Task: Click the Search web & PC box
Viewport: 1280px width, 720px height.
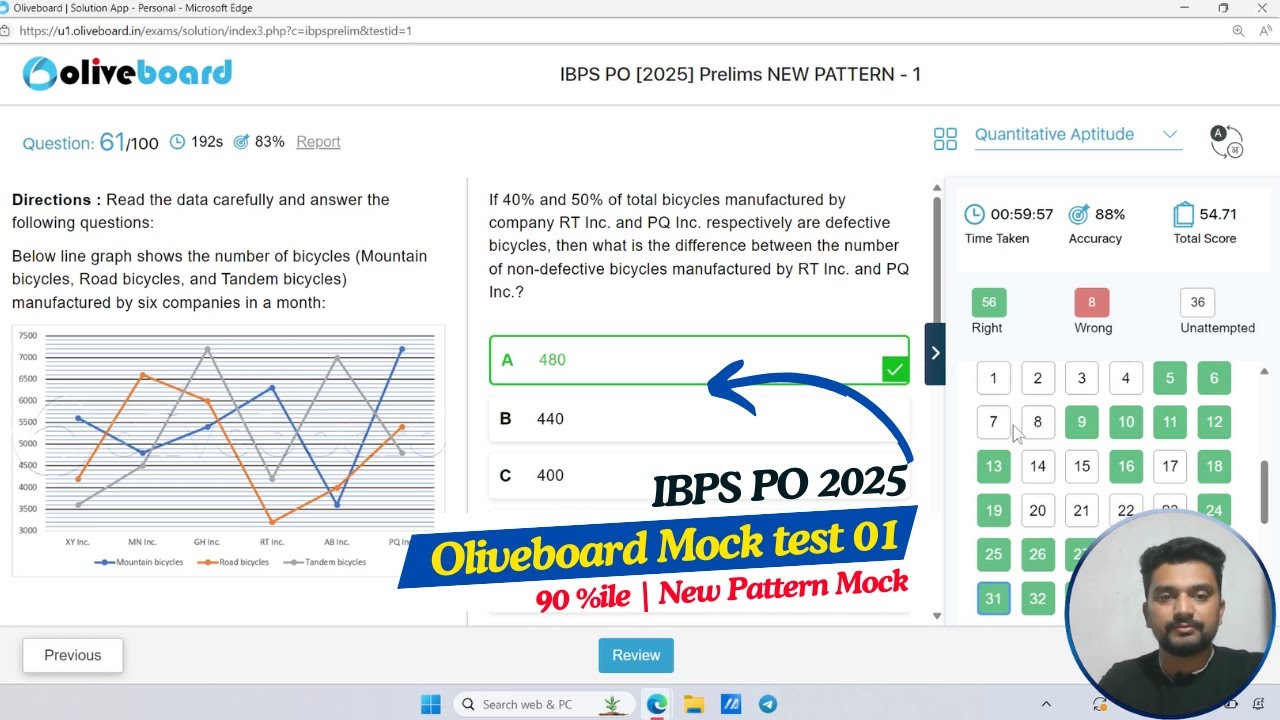Action: click(x=544, y=704)
